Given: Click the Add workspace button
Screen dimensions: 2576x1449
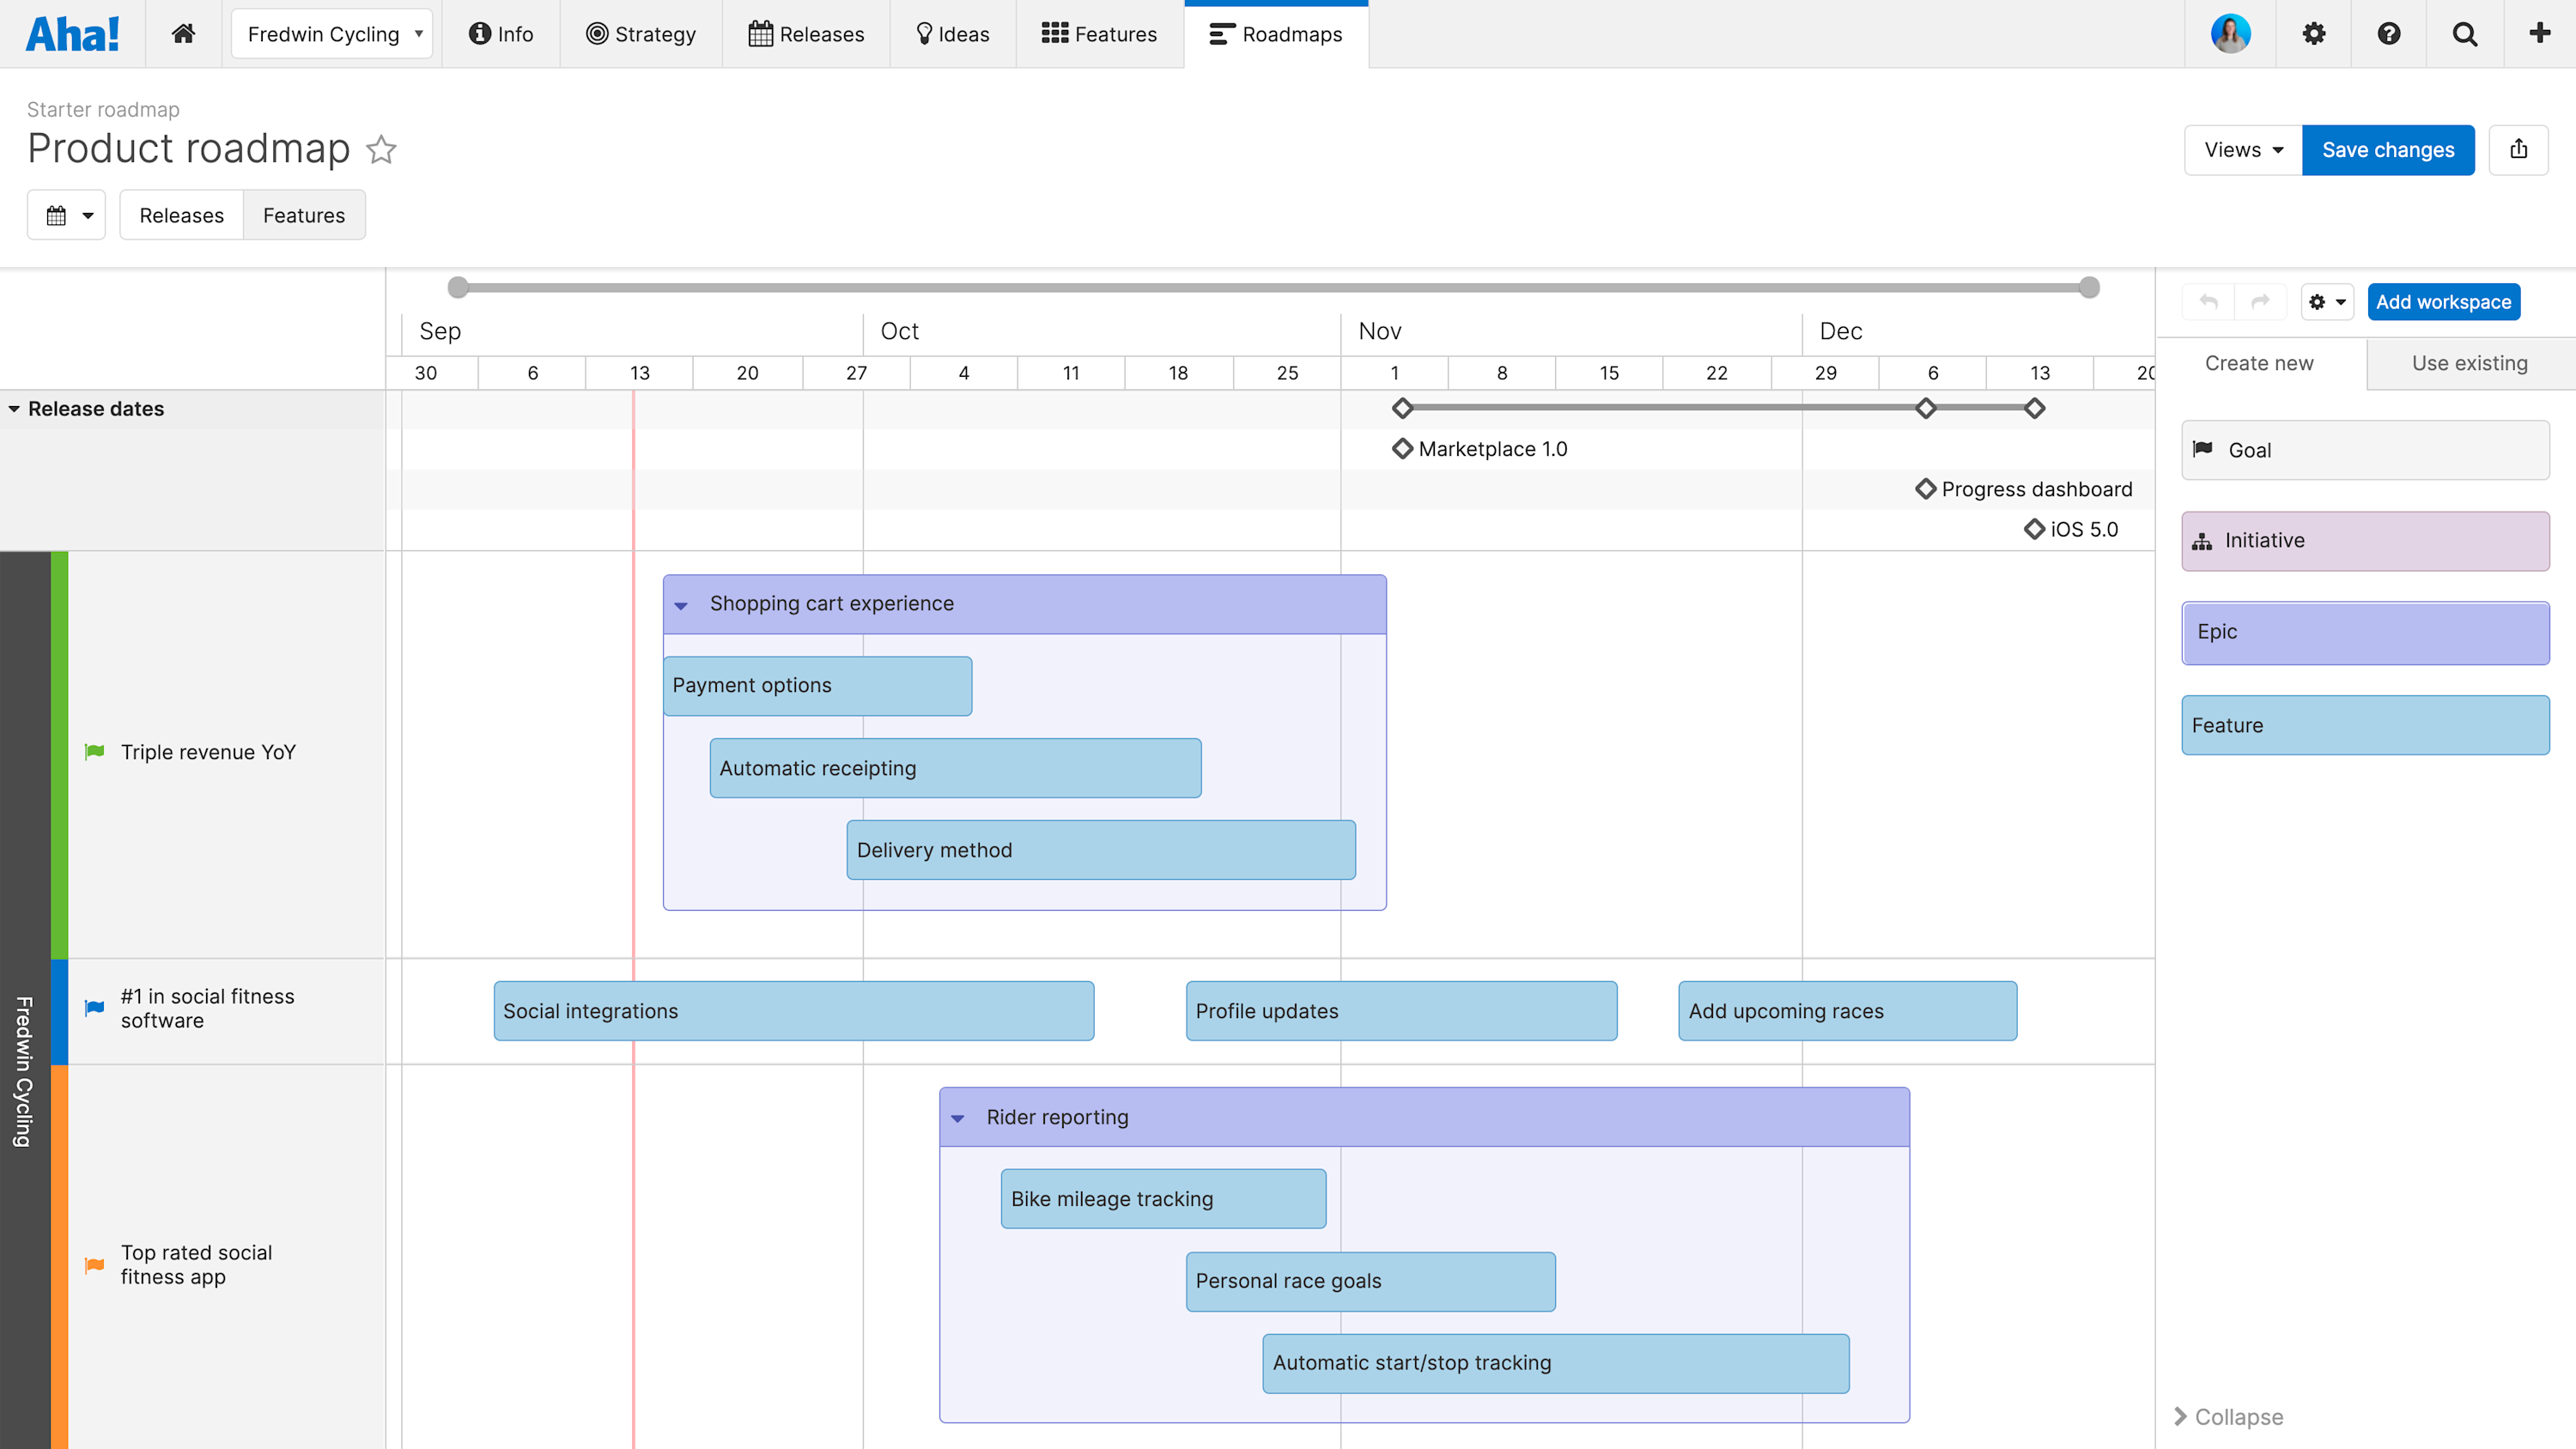Looking at the screenshot, I should [2444, 301].
